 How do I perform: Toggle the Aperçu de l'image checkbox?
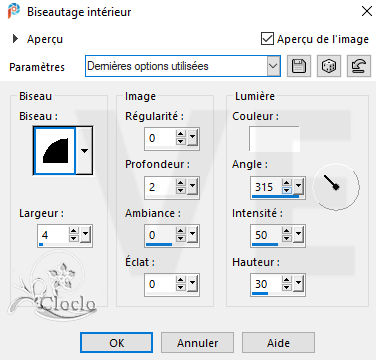point(267,39)
